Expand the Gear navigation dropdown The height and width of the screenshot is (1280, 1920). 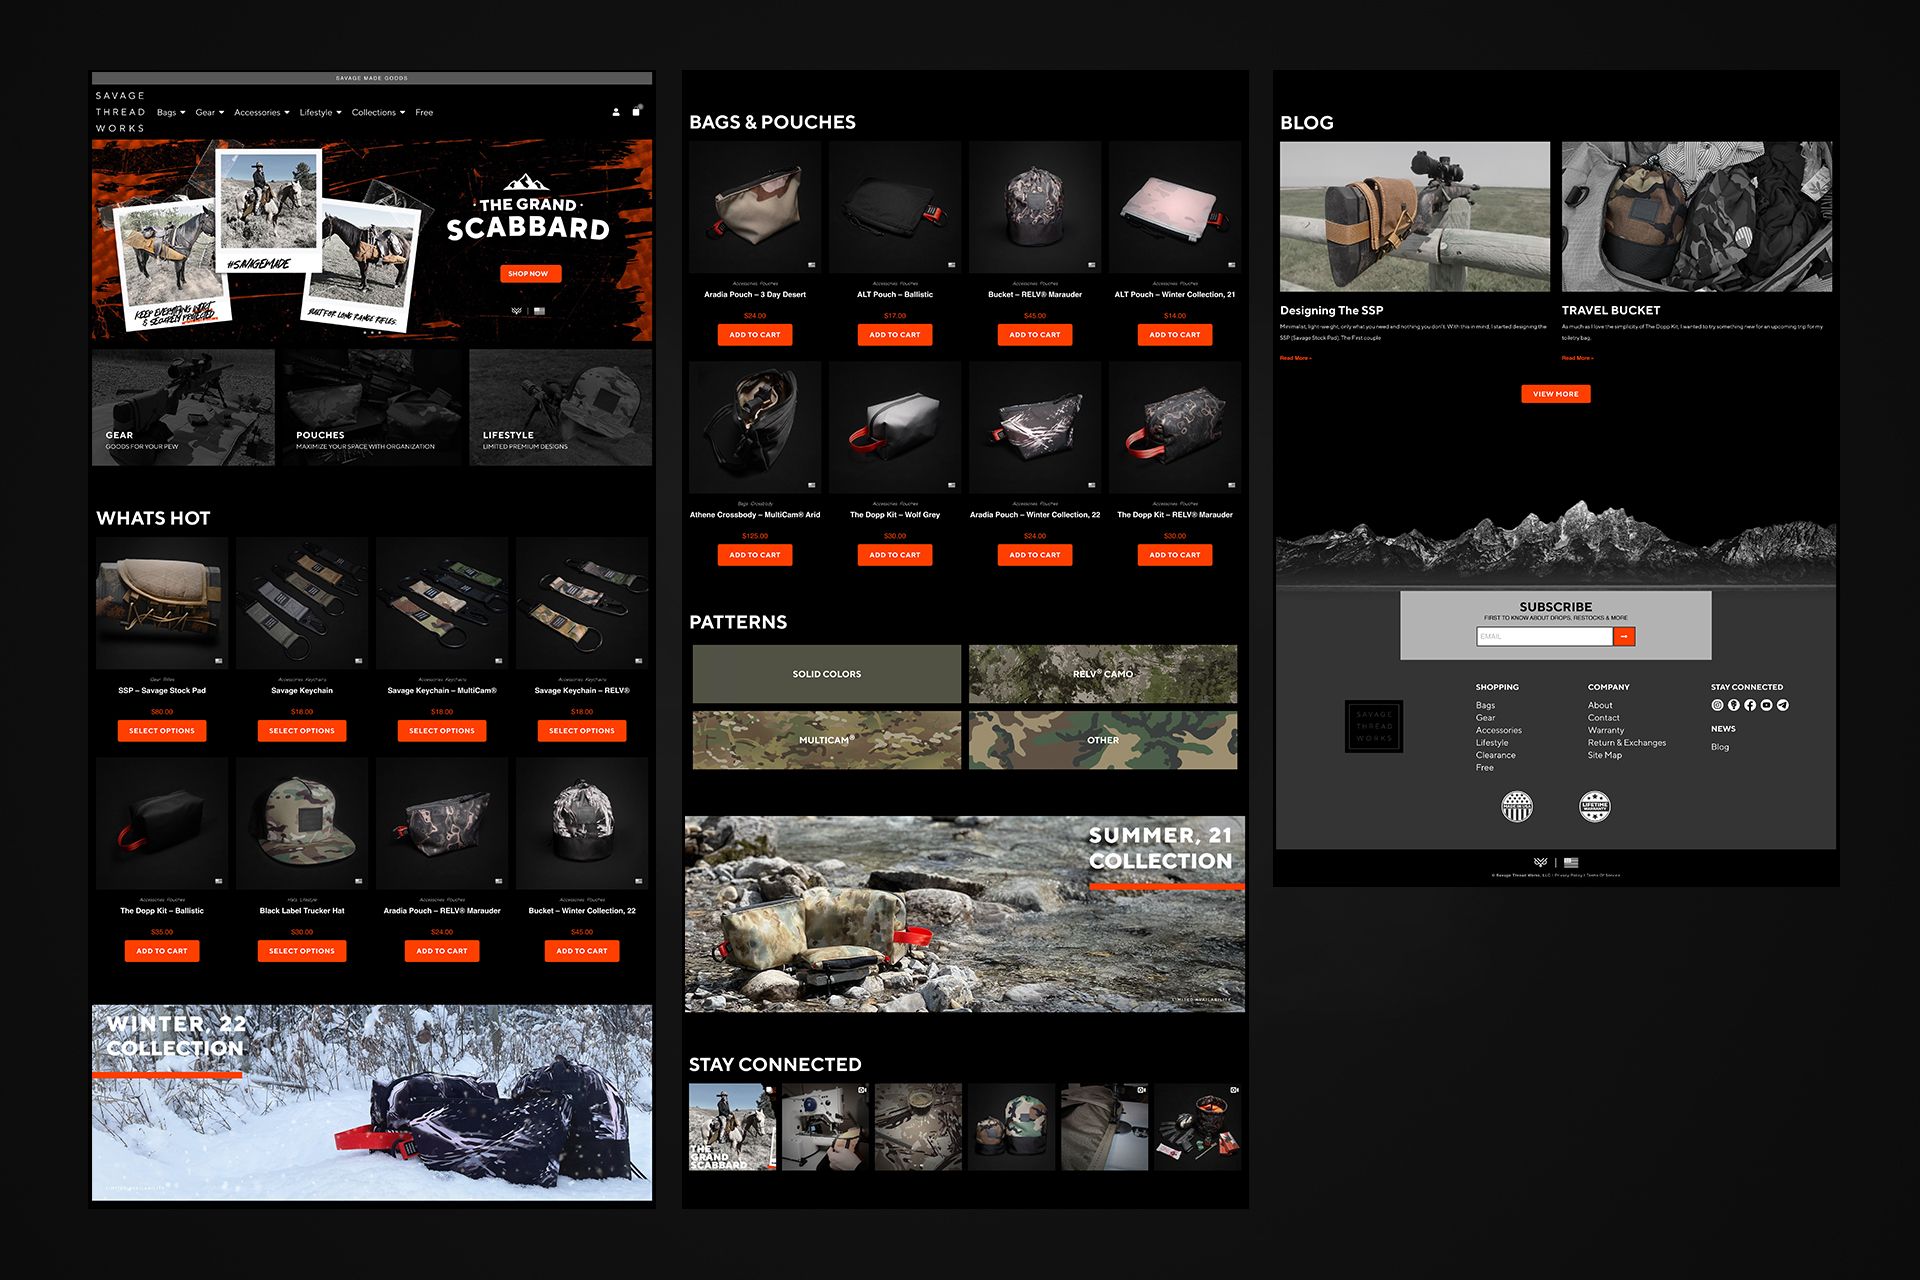209,112
